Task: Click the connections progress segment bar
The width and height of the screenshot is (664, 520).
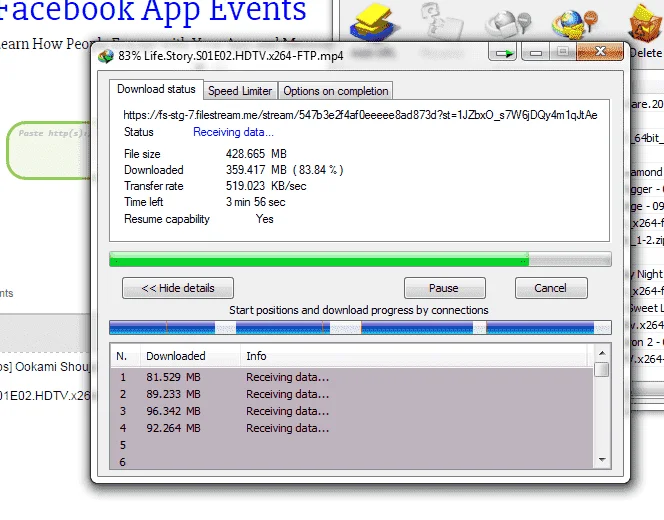Action: click(x=360, y=328)
